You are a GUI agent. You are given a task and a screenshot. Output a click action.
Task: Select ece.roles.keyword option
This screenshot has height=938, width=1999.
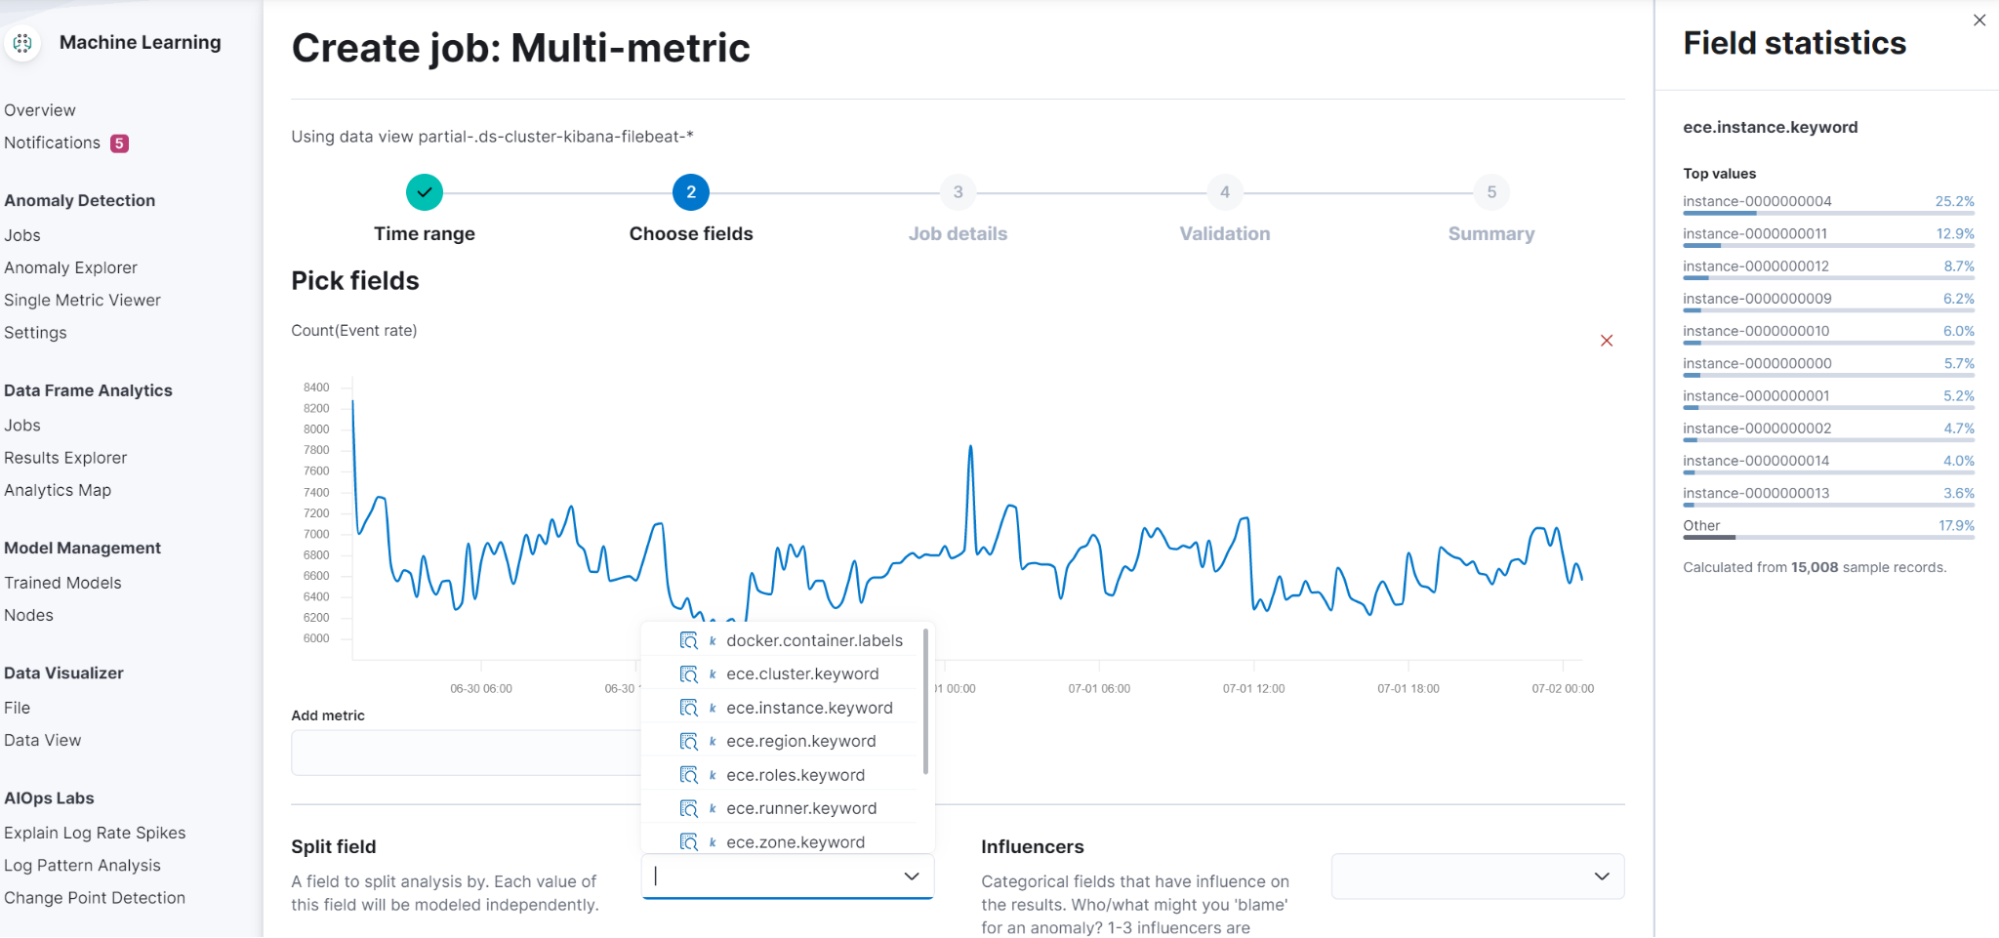click(x=795, y=775)
